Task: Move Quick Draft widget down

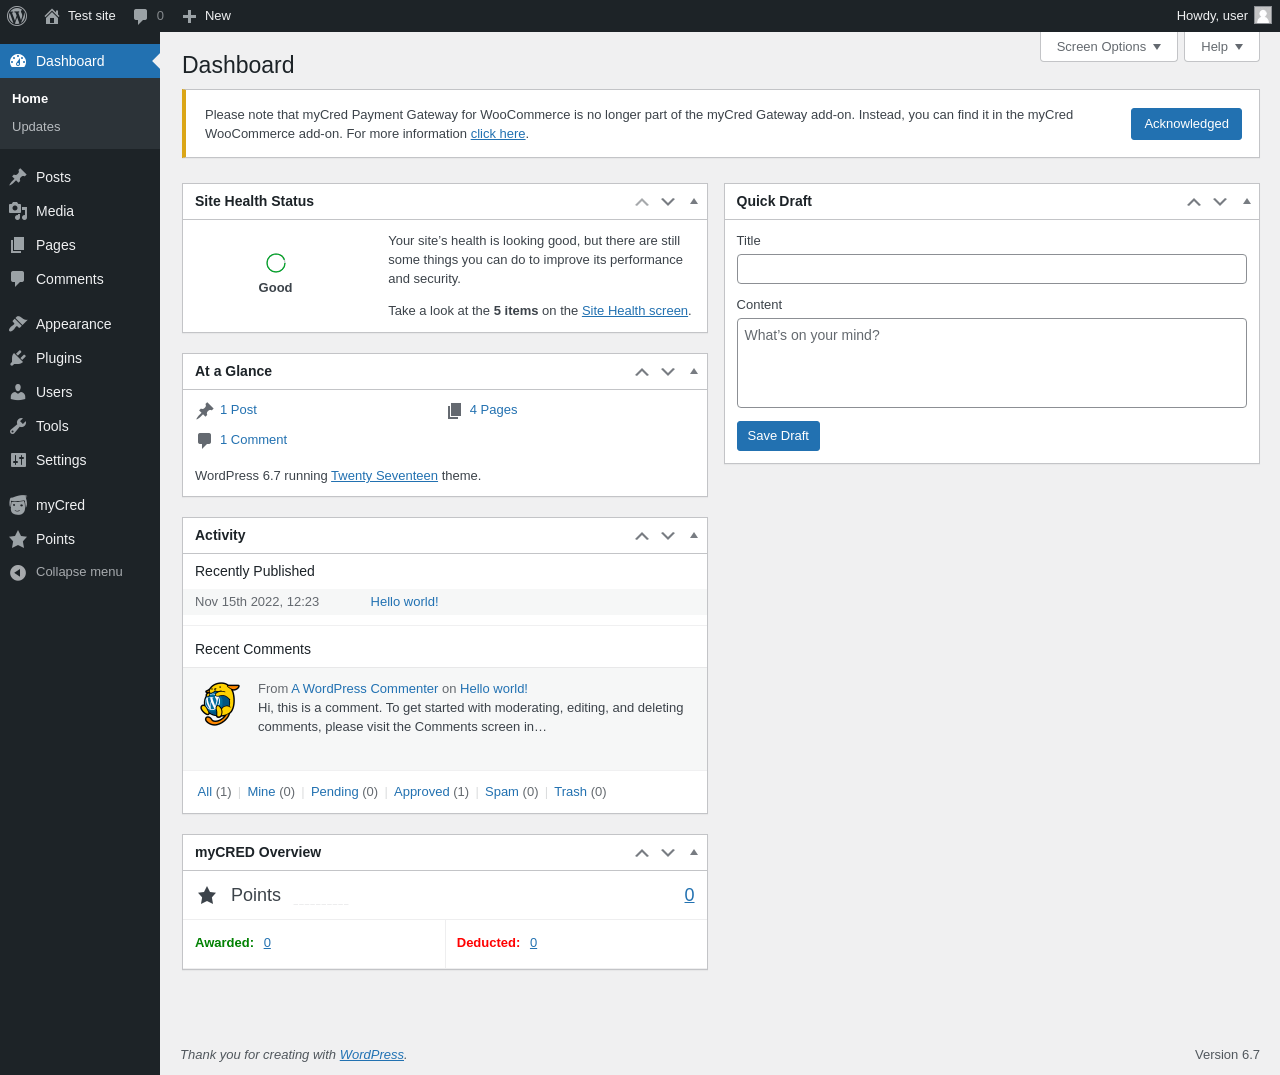Action: pyautogui.click(x=1220, y=202)
